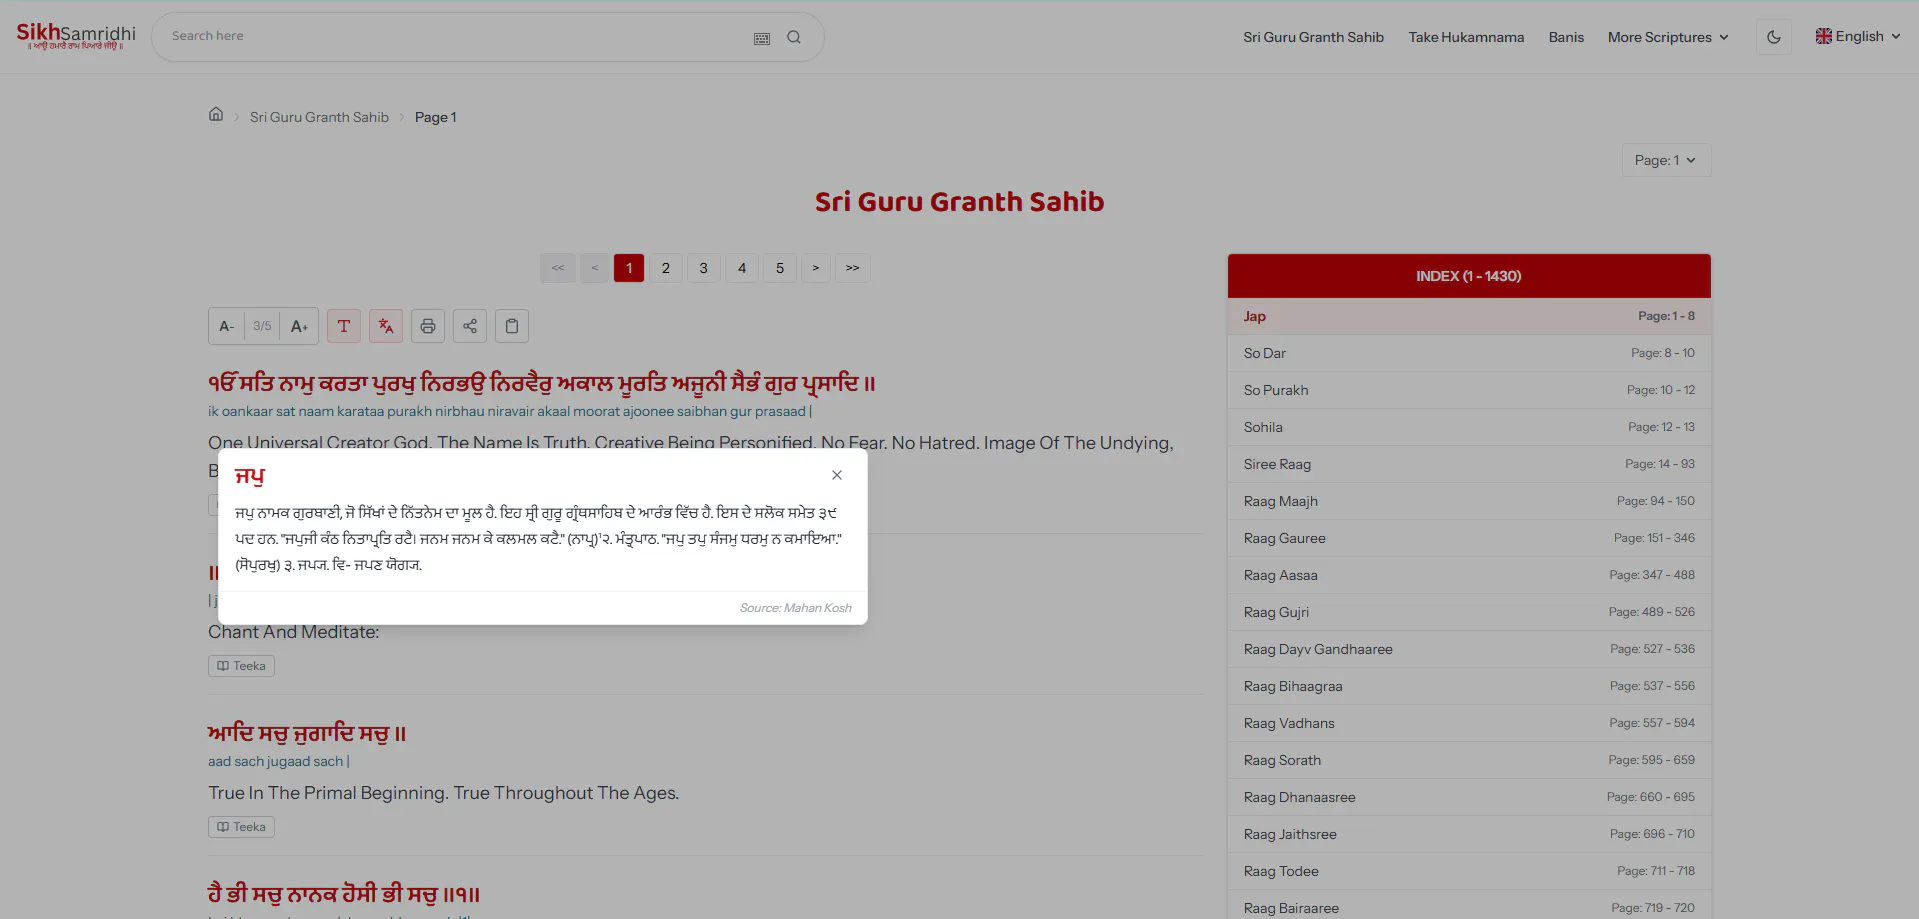Open the virtual keyboard icon in search

point(762,38)
